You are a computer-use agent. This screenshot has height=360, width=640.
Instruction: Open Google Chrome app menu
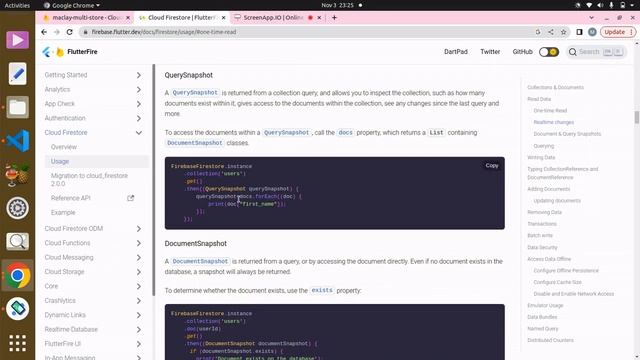[72, 5]
